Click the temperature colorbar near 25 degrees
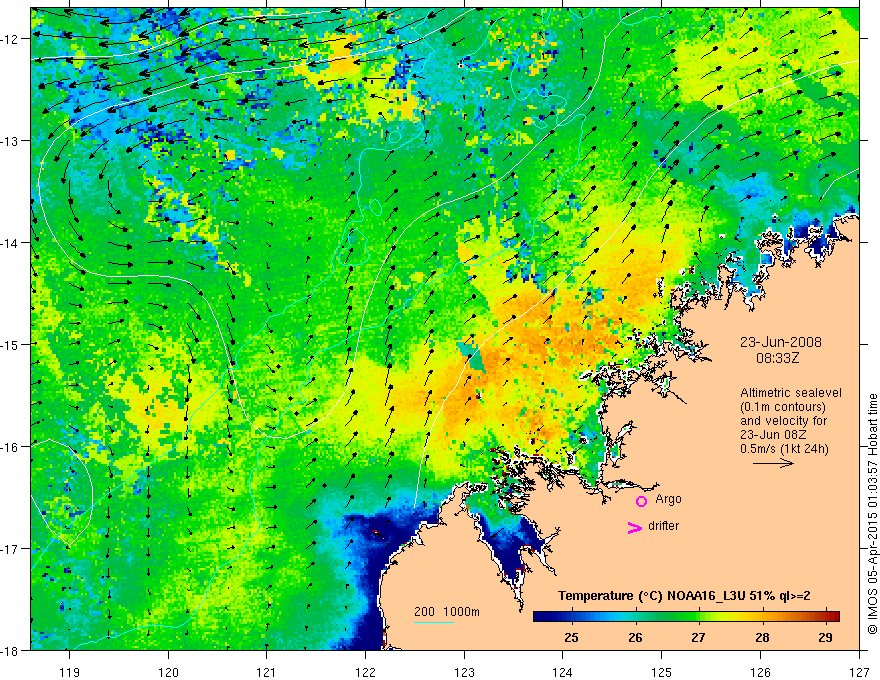This screenshot has width=880, height=680. point(572,617)
